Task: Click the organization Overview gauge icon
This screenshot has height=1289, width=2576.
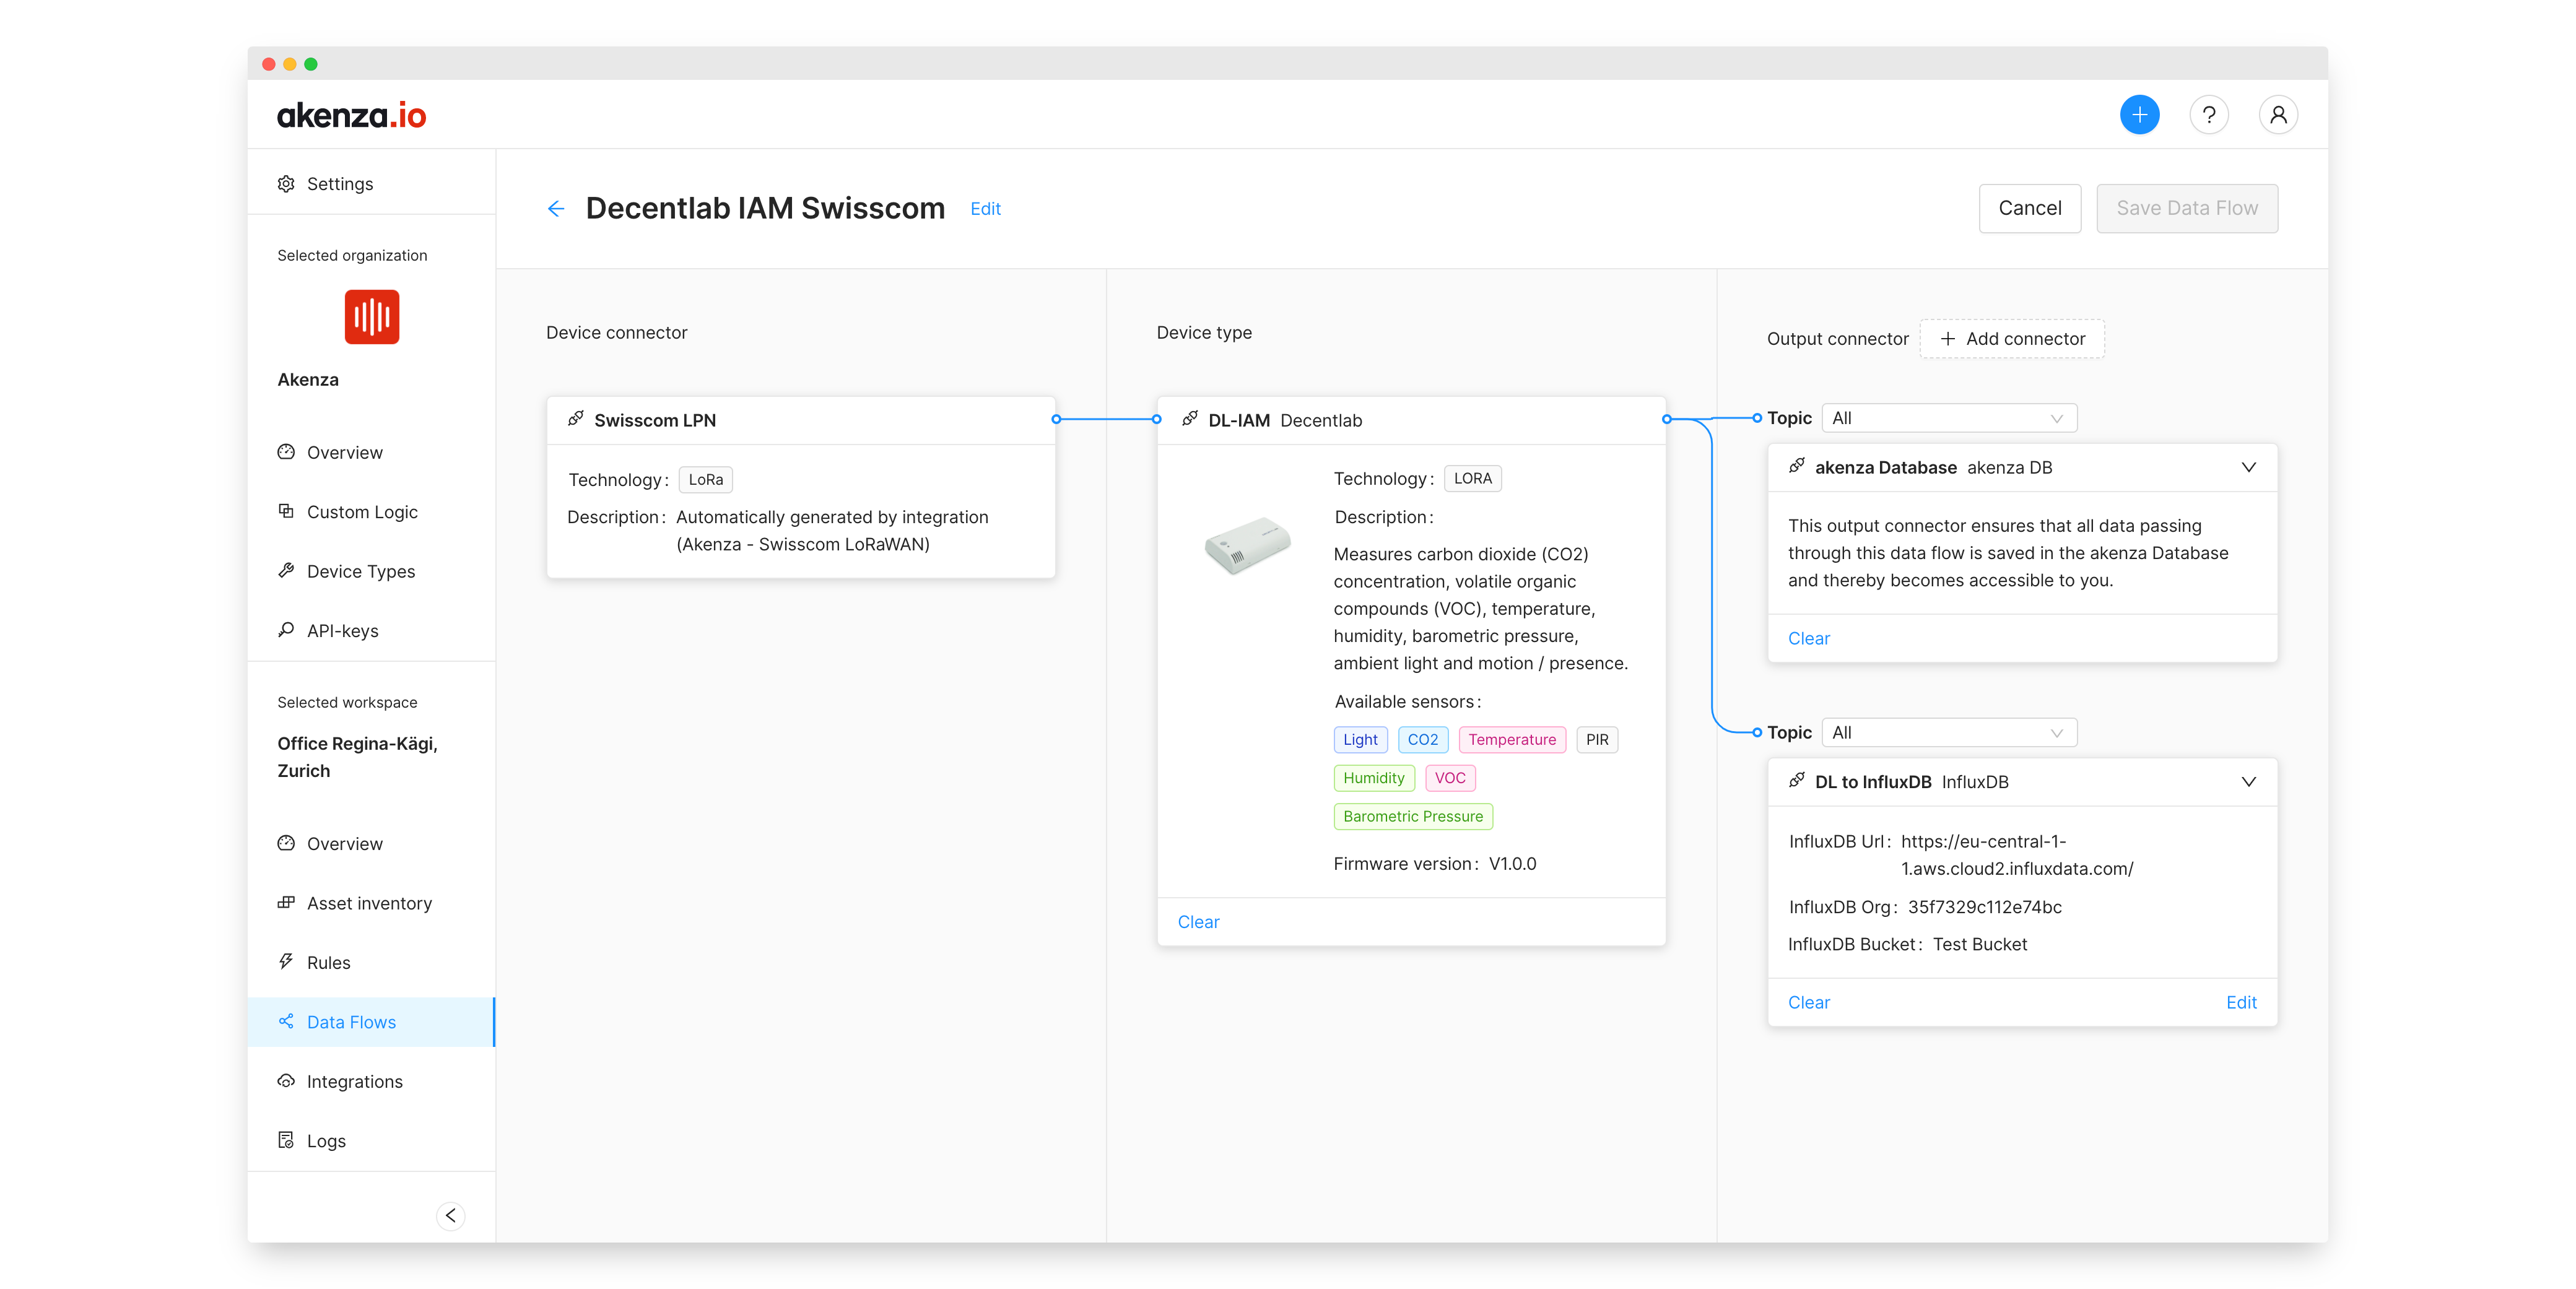Action: [x=286, y=452]
